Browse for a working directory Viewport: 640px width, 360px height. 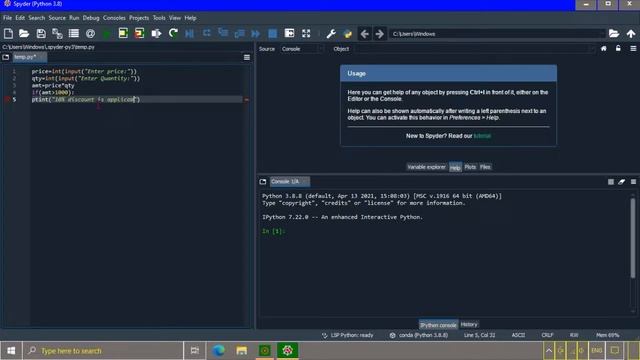[x=614, y=33]
